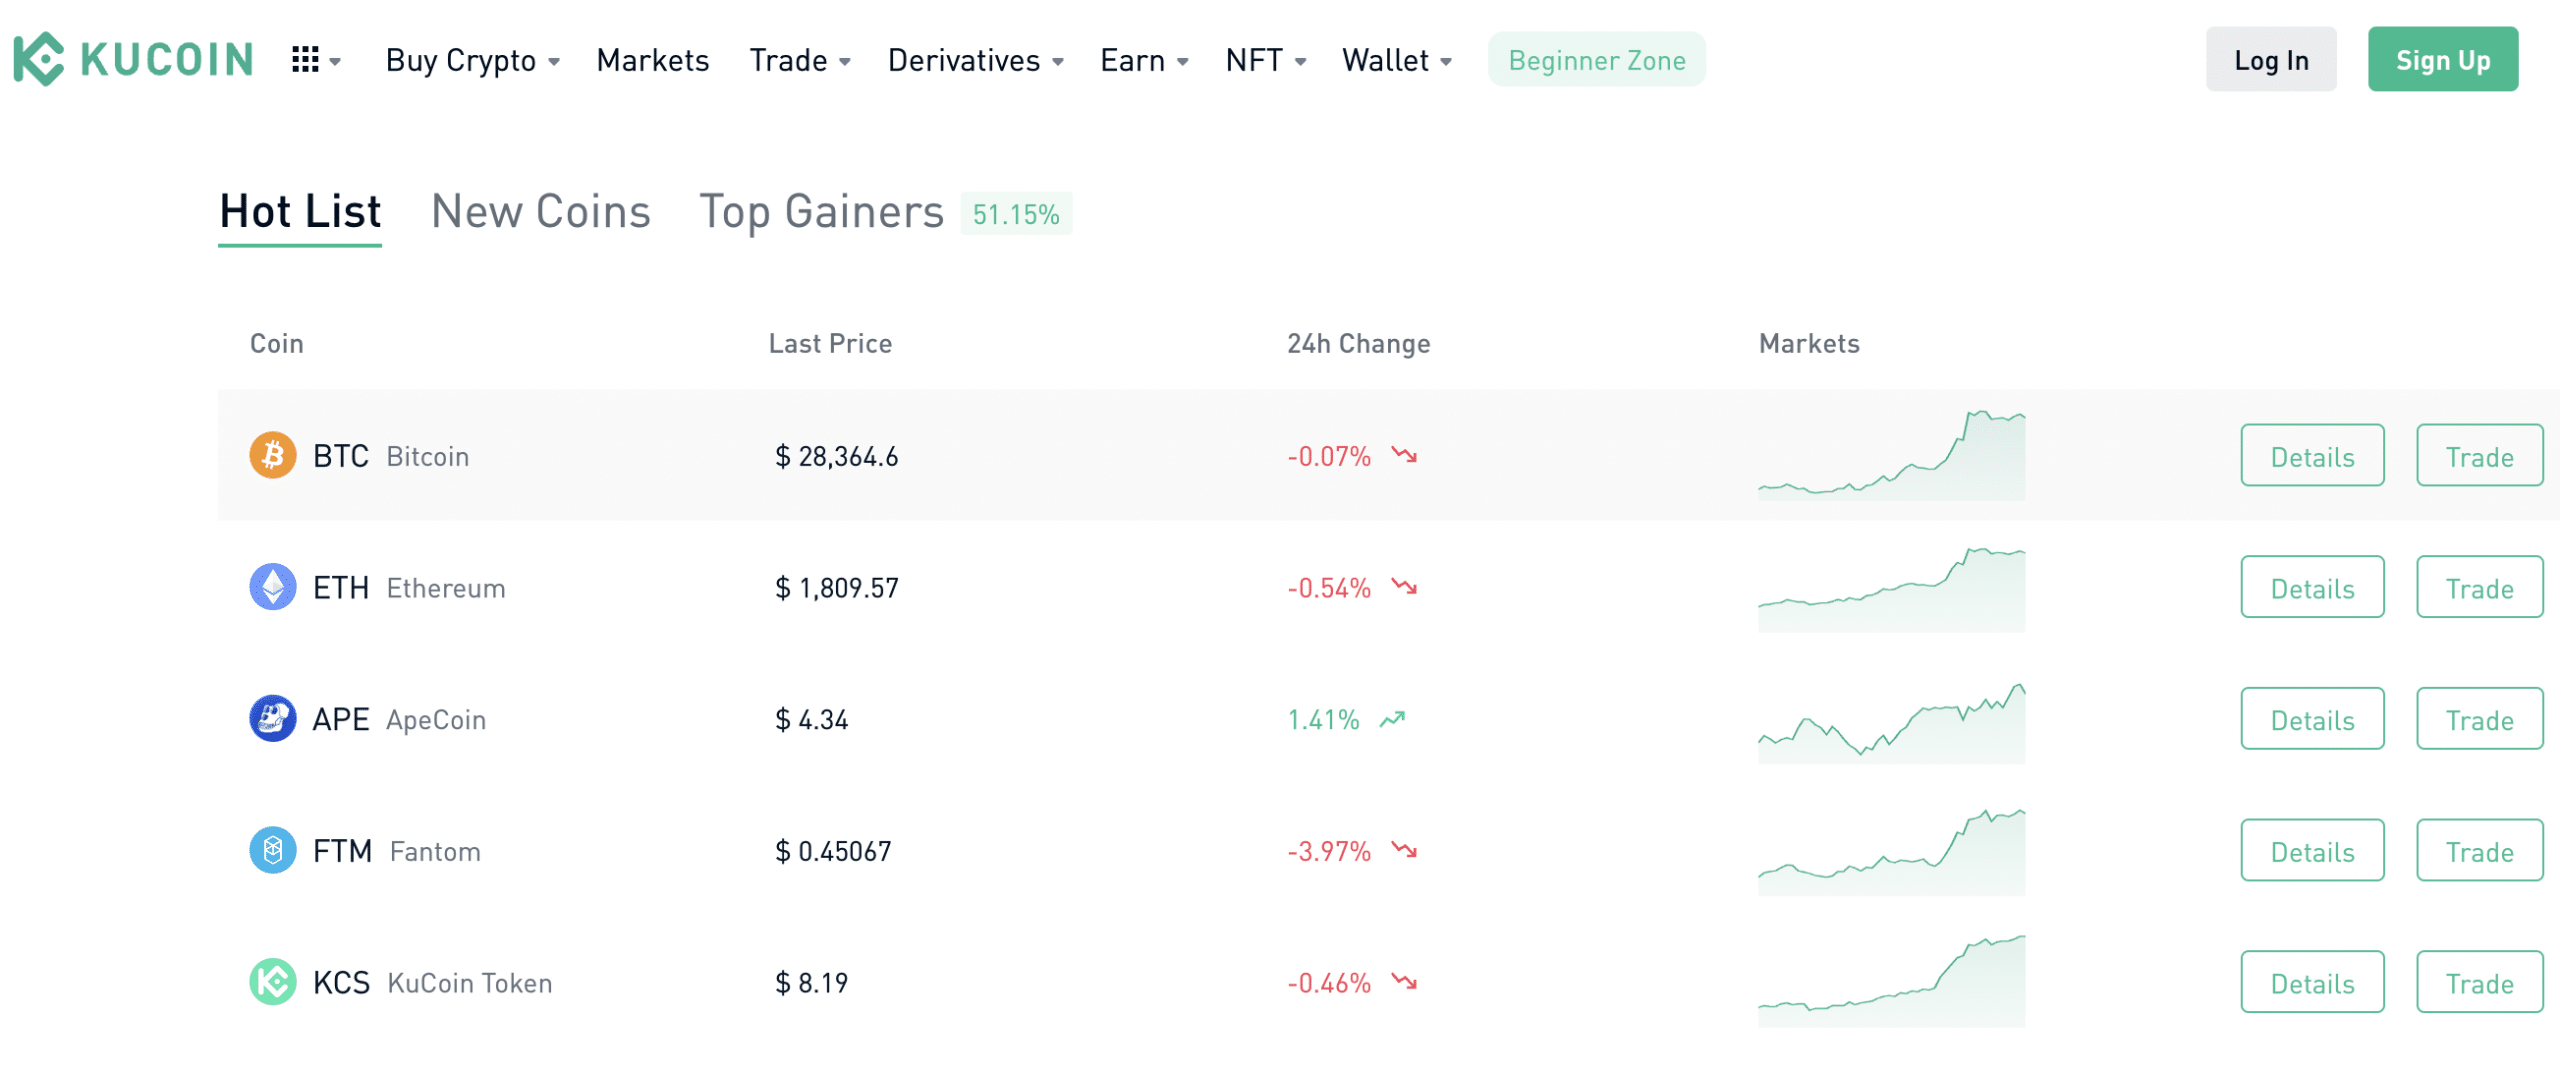Switch to the New Coins tab
Image resolution: width=2560 pixels, height=1075 pixels.
click(540, 212)
